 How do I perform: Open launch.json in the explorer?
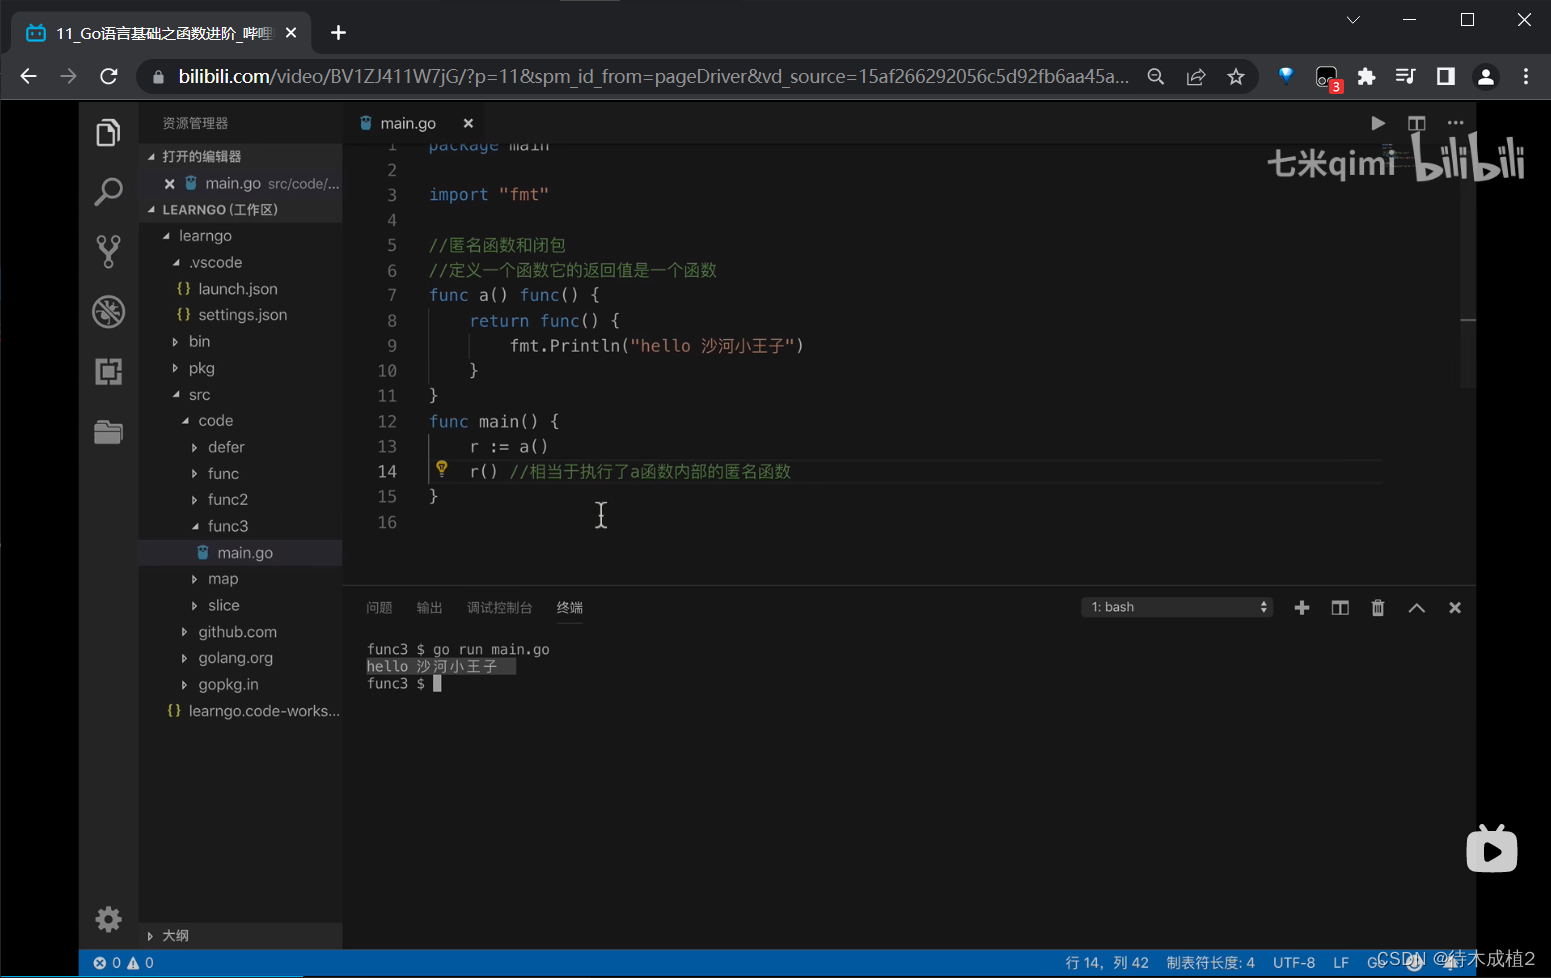[238, 289]
